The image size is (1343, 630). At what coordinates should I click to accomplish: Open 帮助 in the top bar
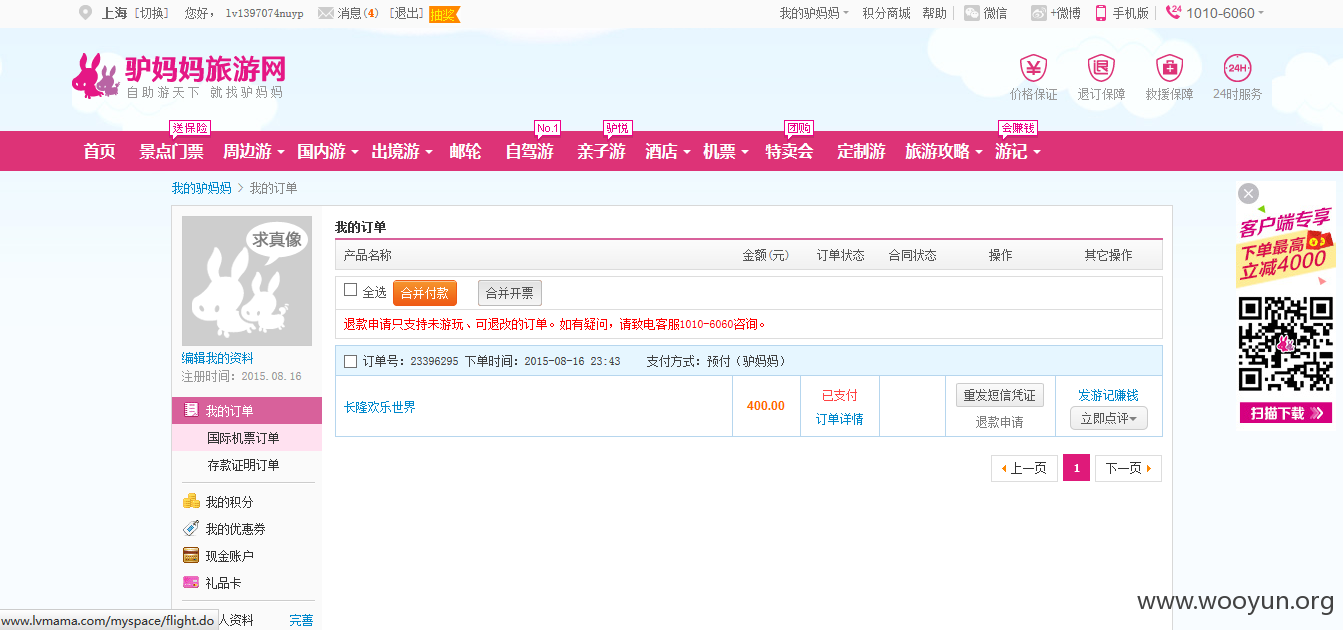coord(934,13)
